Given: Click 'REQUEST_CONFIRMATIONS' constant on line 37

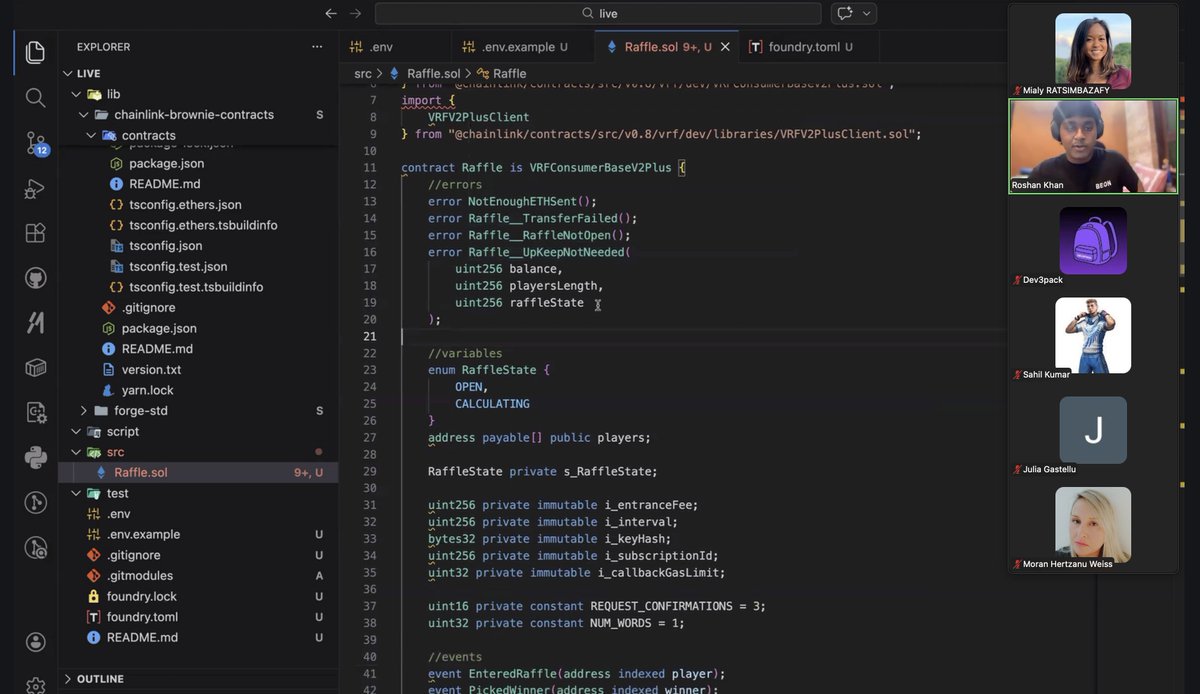Looking at the screenshot, I should pyautogui.click(x=661, y=606).
